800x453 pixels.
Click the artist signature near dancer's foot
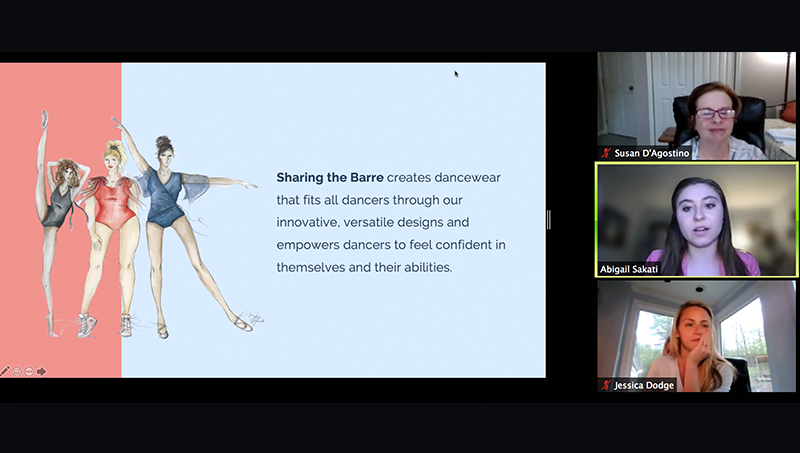click(x=254, y=318)
